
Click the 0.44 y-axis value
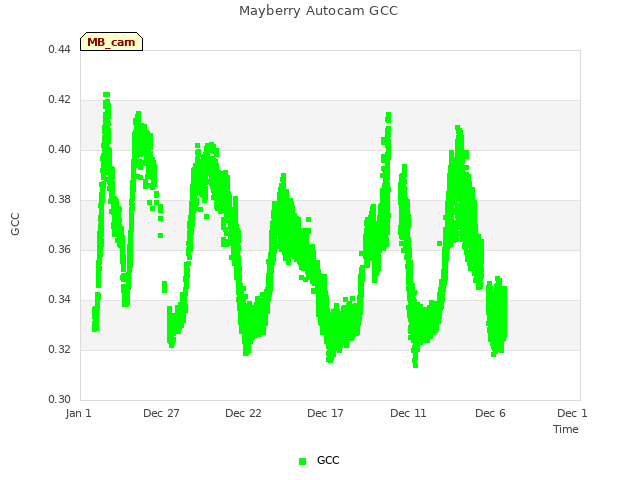pos(59,49)
